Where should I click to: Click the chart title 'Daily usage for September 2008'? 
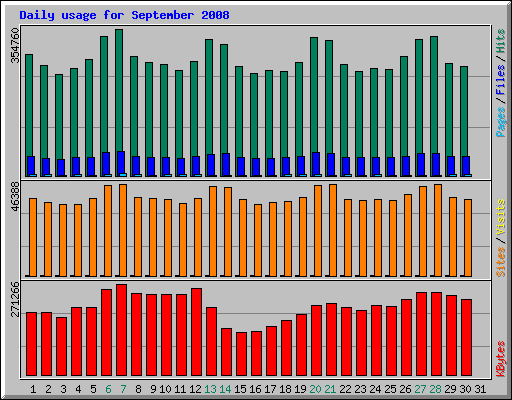[124, 15]
